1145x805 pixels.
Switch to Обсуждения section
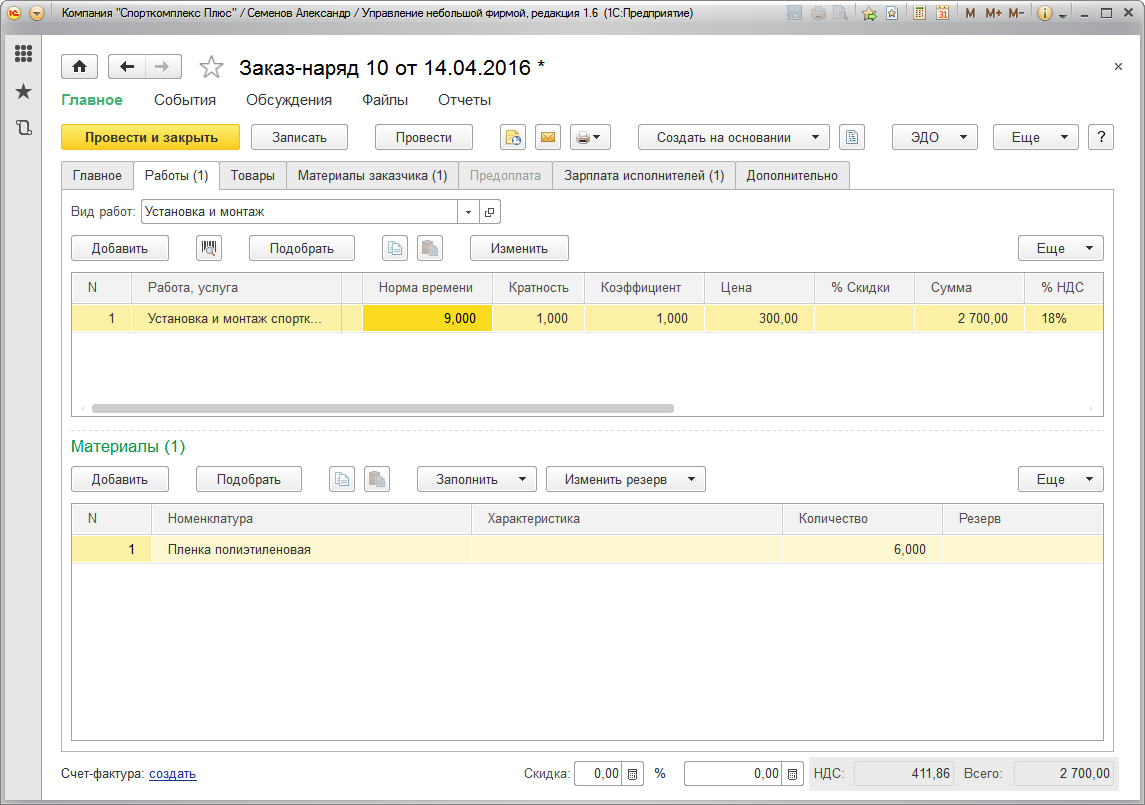click(x=288, y=100)
